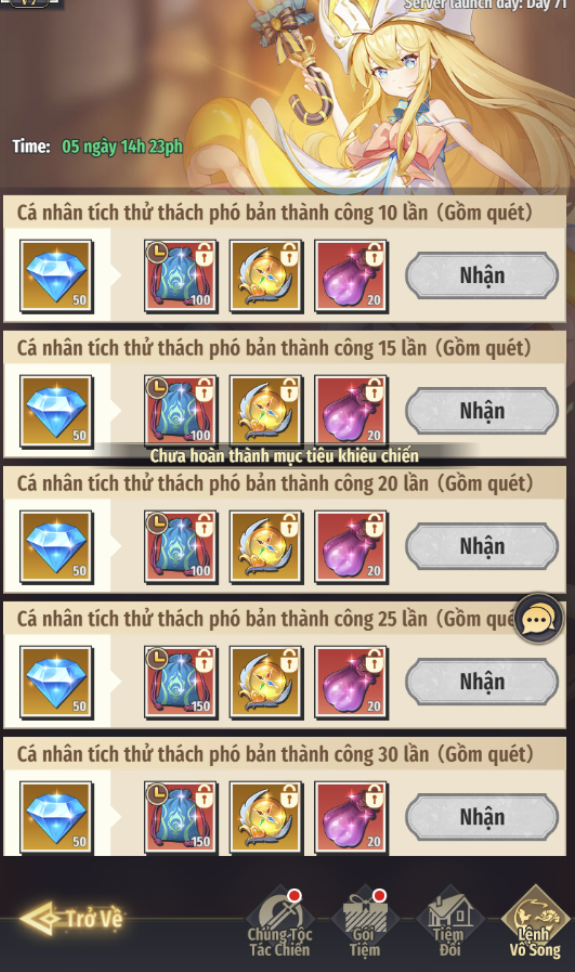The image size is (575, 972).
Task: Tap the blue bag 100 item in 10 lần row
Action: [x=181, y=276]
